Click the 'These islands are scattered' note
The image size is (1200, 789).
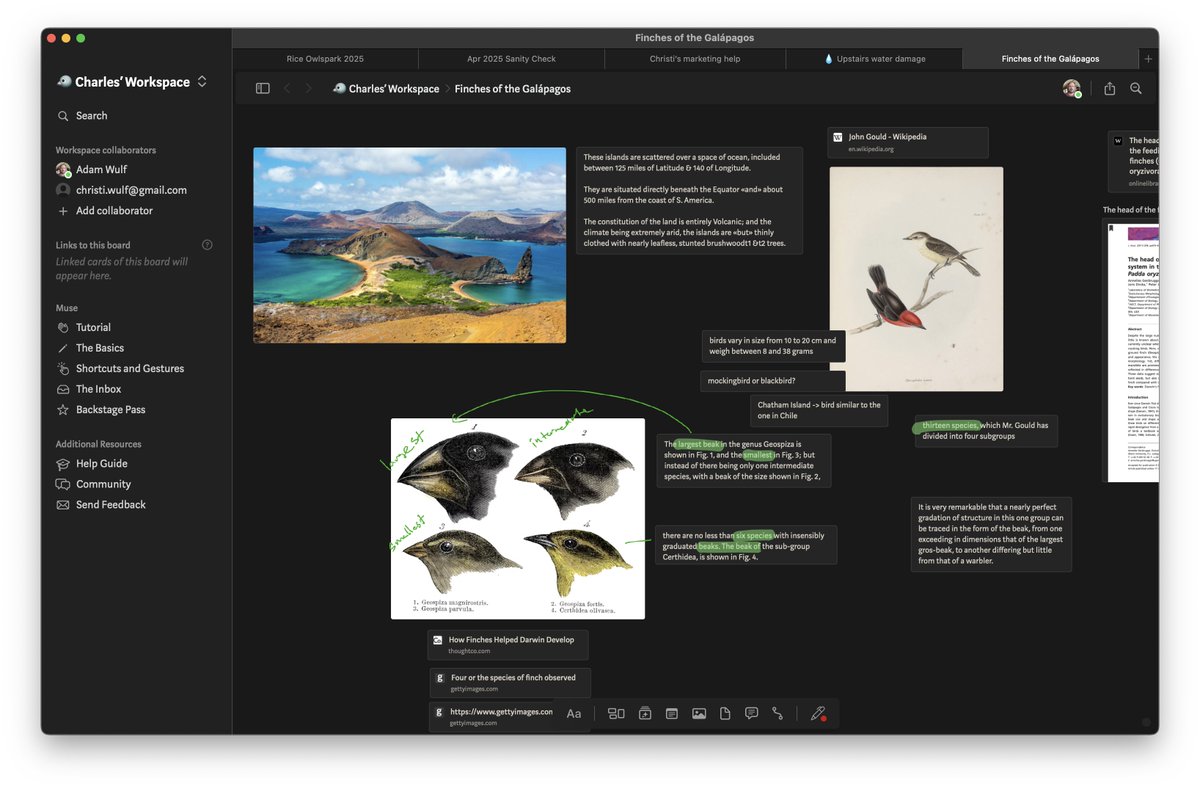point(689,200)
